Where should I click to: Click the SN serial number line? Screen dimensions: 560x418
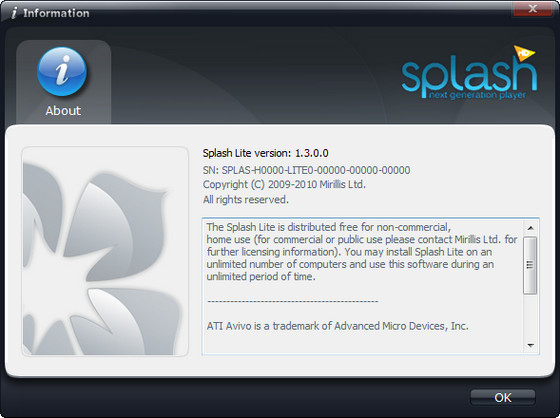306,170
